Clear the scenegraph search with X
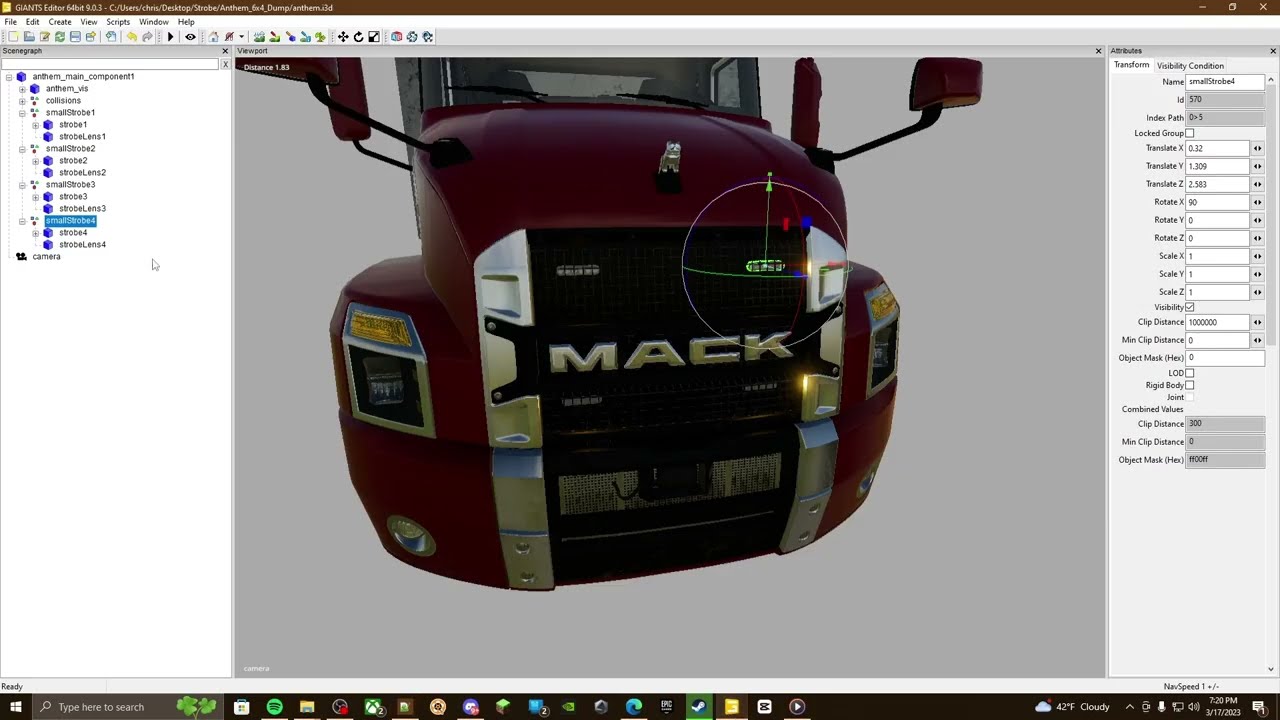The height and width of the screenshot is (720, 1280). 225,65
